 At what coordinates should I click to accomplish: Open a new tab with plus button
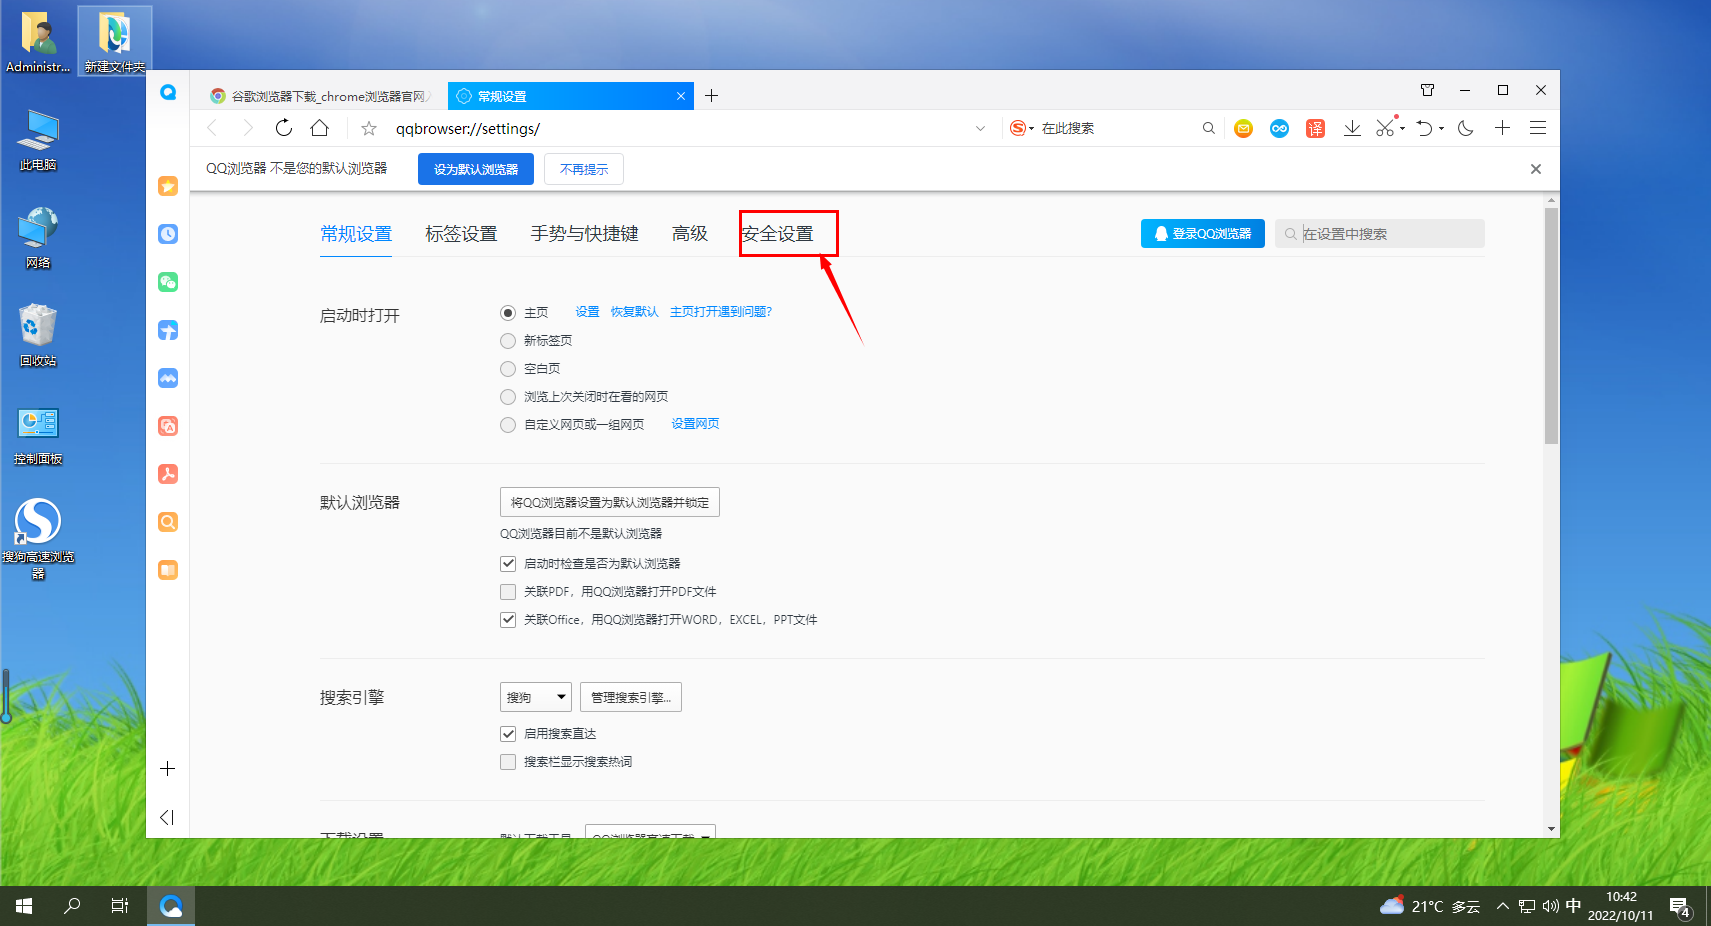tap(712, 96)
